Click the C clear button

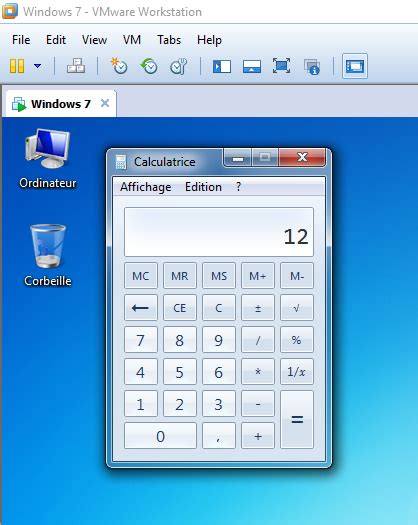click(x=219, y=308)
